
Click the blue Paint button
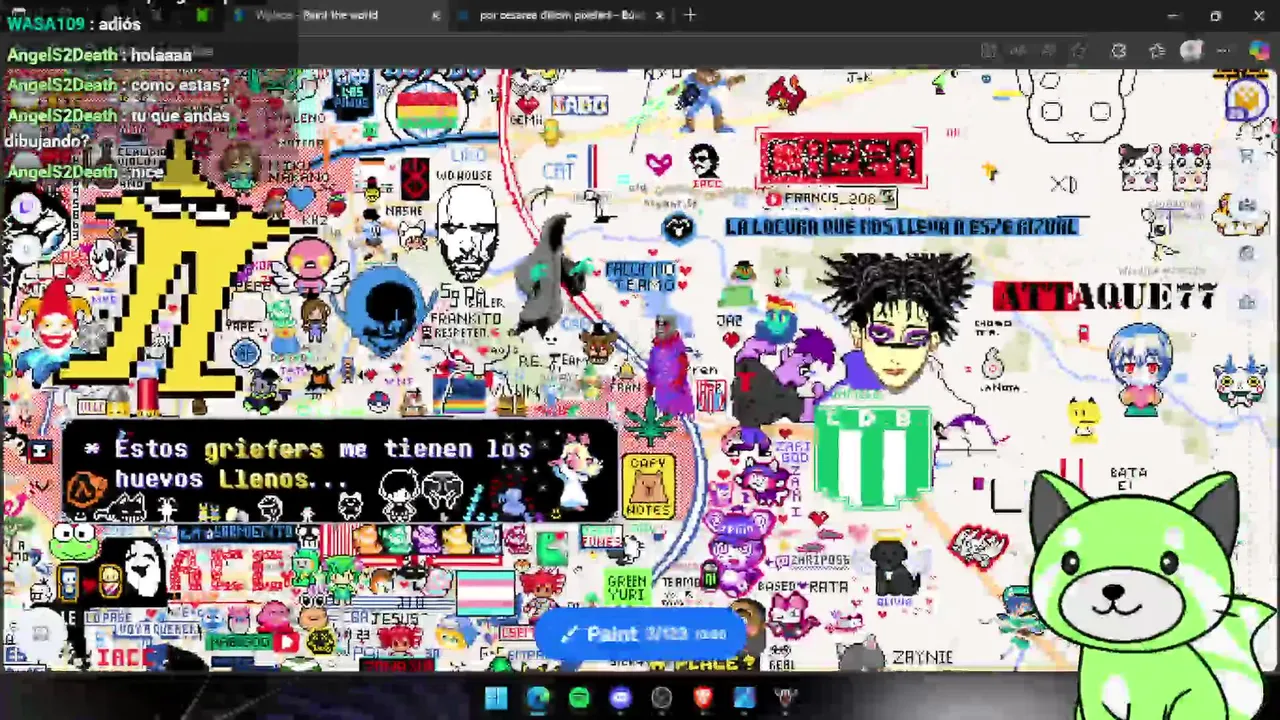click(641, 634)
